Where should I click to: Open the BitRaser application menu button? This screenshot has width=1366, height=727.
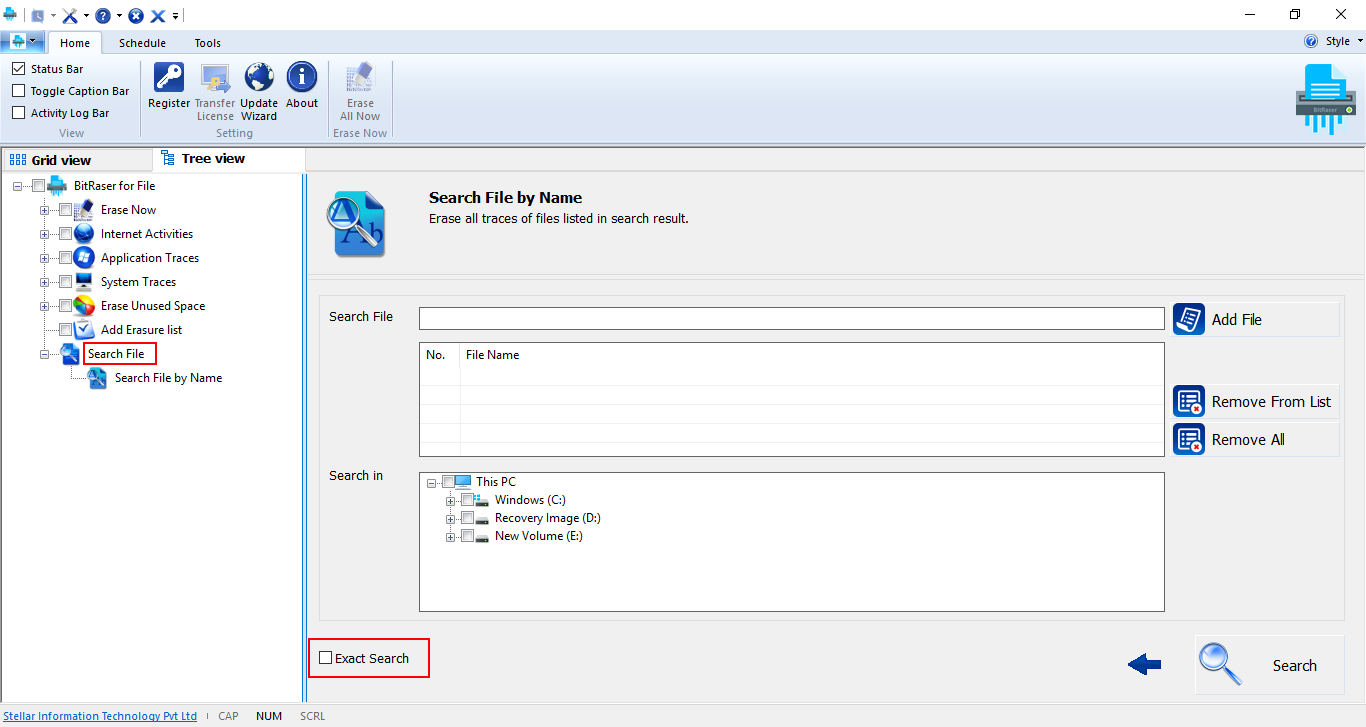click(x=23, y=41)
